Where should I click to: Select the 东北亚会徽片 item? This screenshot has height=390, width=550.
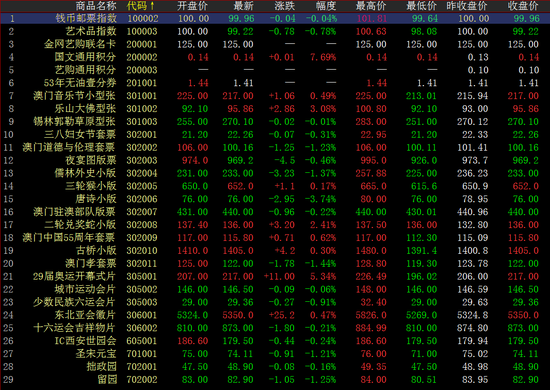[x=85, y=315]
